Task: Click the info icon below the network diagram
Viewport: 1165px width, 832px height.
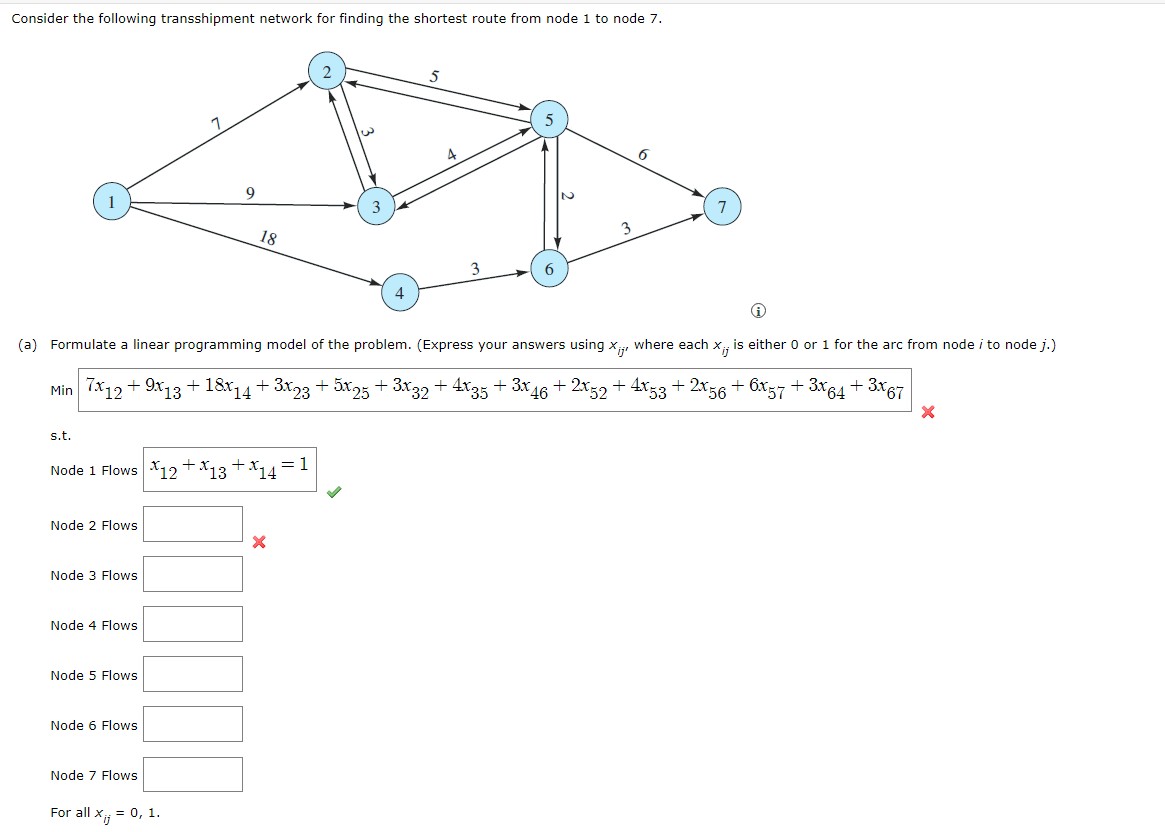Action: click(758, 311)
